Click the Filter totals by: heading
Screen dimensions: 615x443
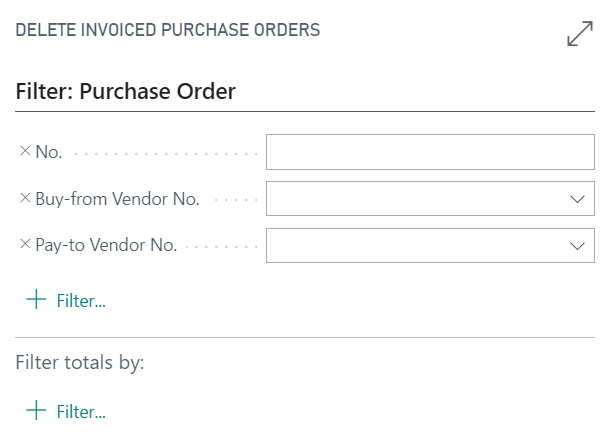coord(80,362)
